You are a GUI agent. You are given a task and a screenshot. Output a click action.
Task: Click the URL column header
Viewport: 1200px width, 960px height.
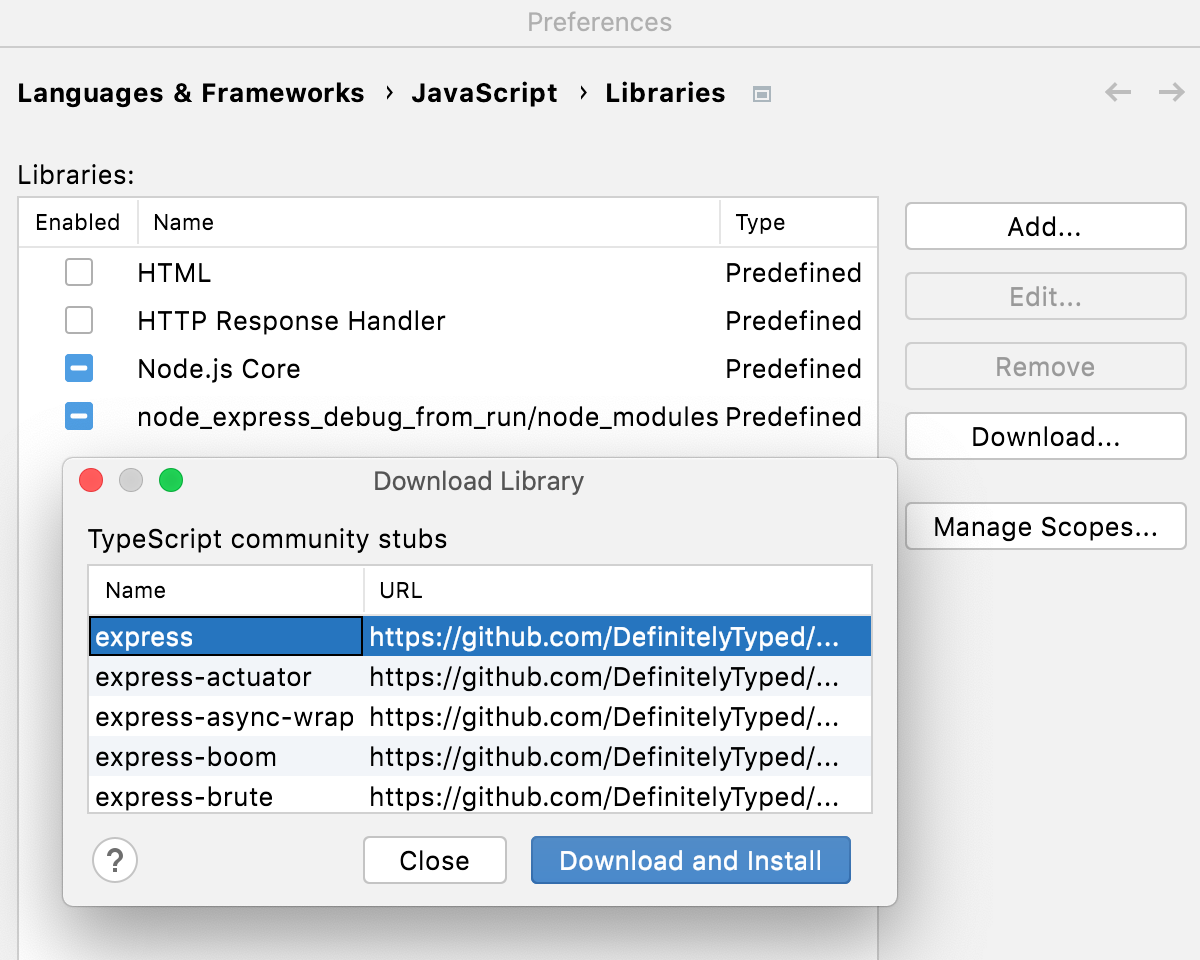[x=400, y=590]
